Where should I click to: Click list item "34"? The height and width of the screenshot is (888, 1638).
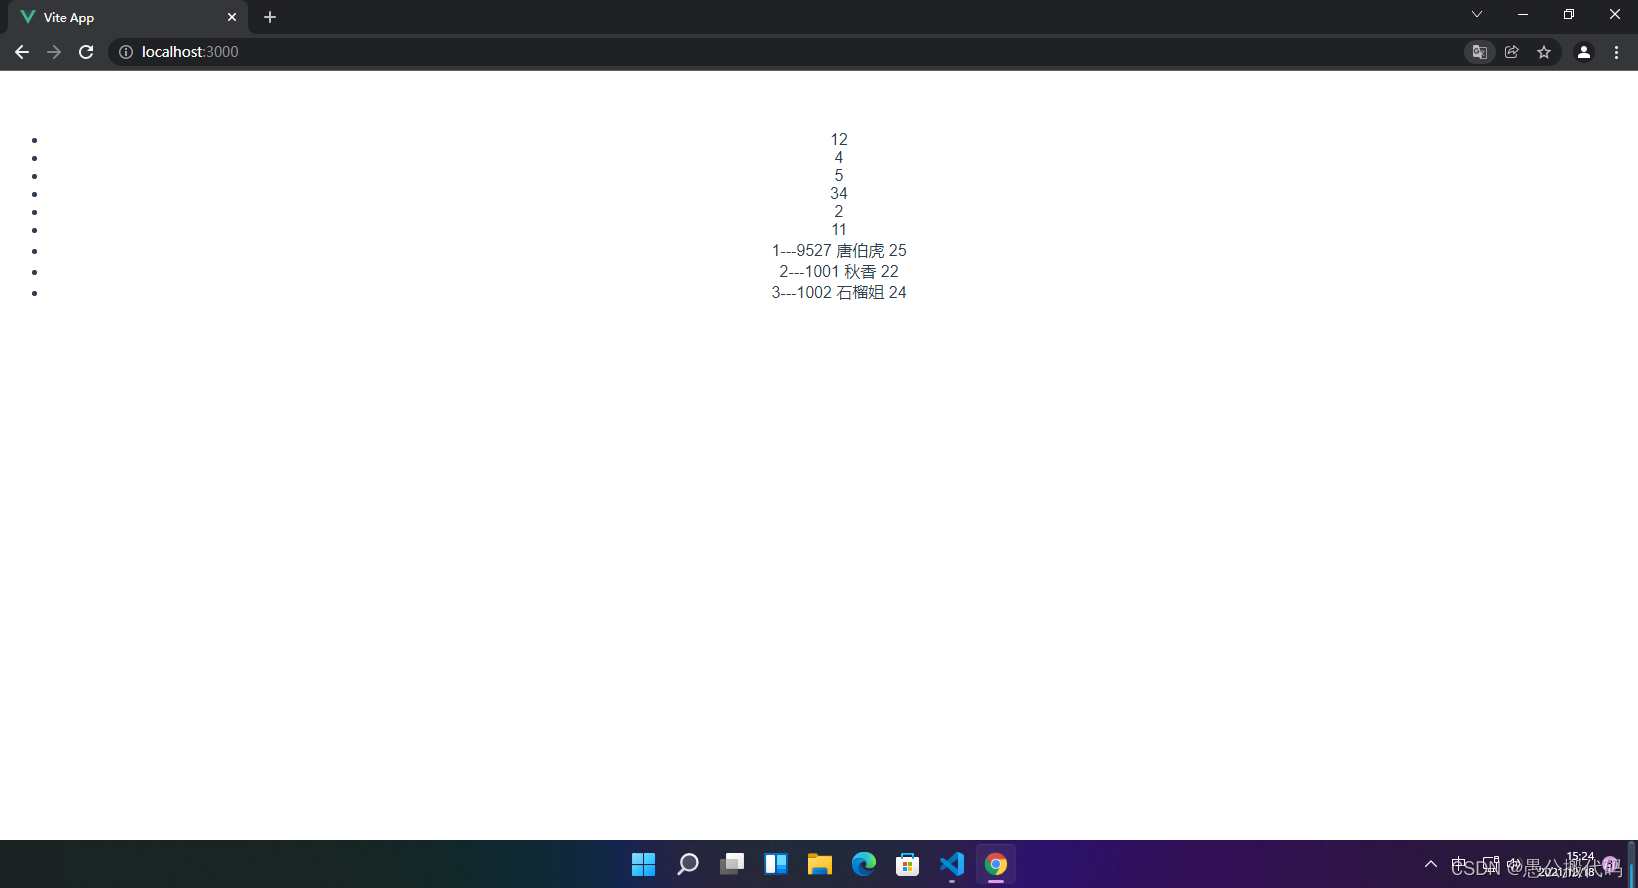[x=839, y=194]
